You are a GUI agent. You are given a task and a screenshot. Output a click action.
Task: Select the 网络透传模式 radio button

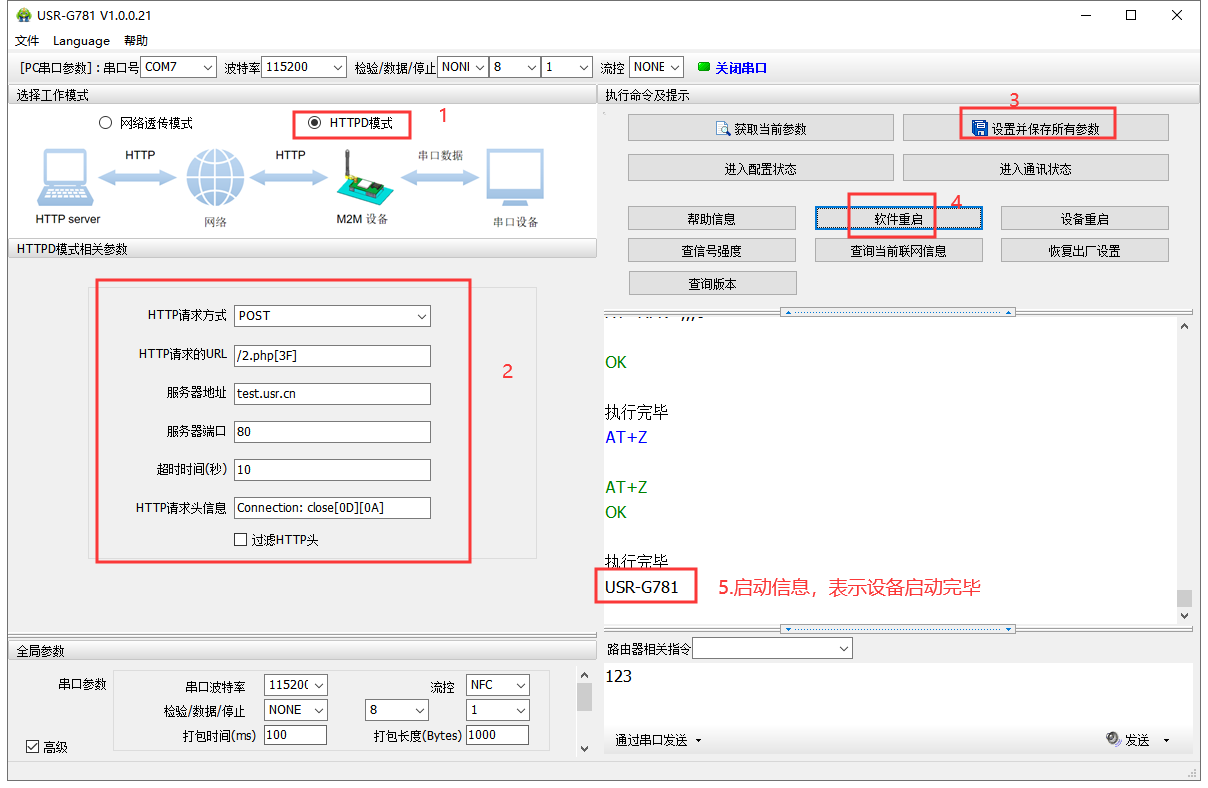105,123
